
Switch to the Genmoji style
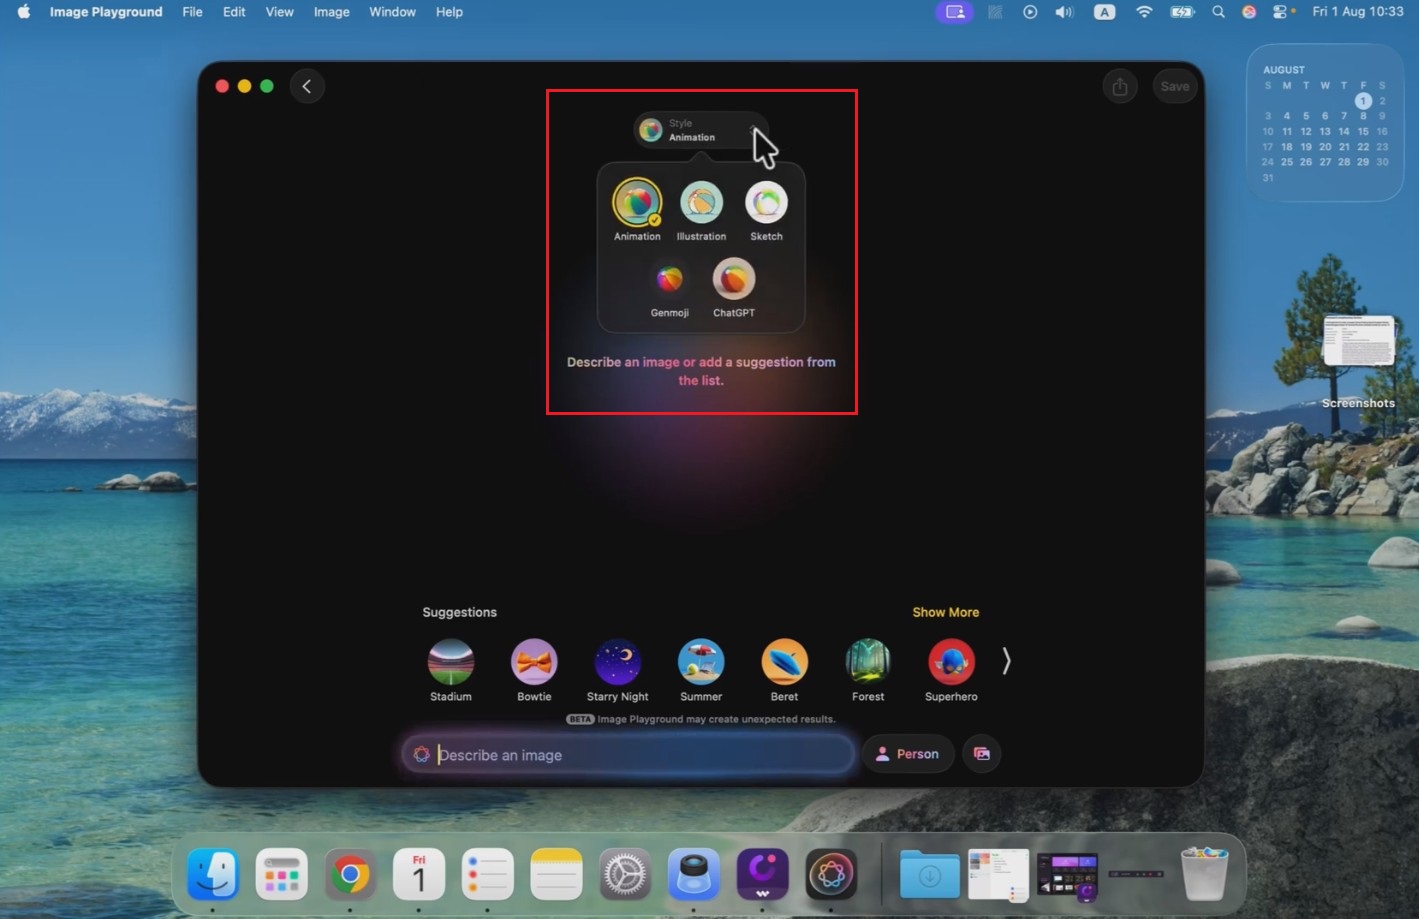[x=669, y=288]
